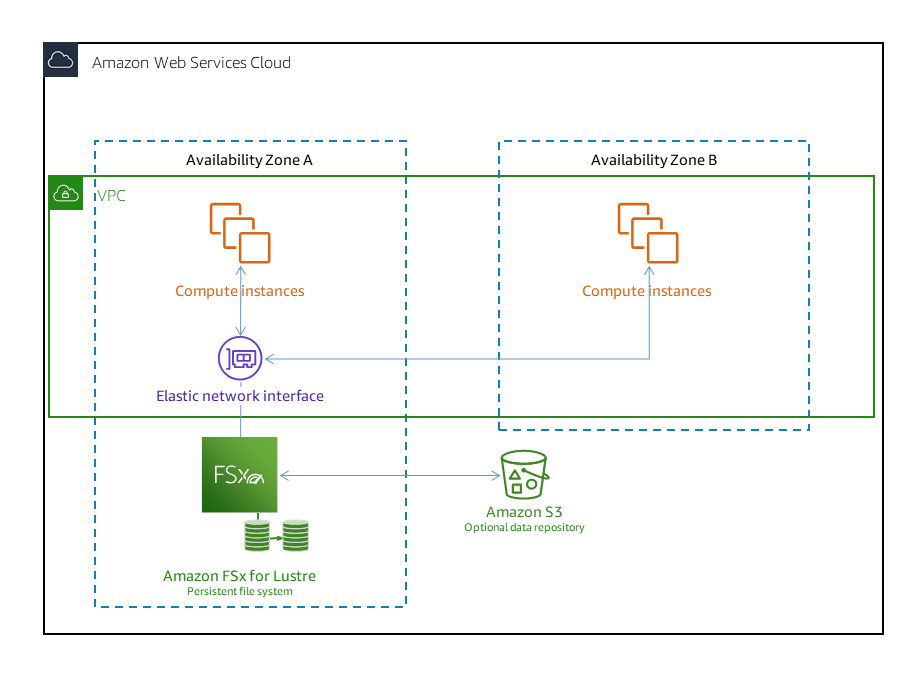
Task: Click the left storage disk stack icon
Action: [258, 536]
